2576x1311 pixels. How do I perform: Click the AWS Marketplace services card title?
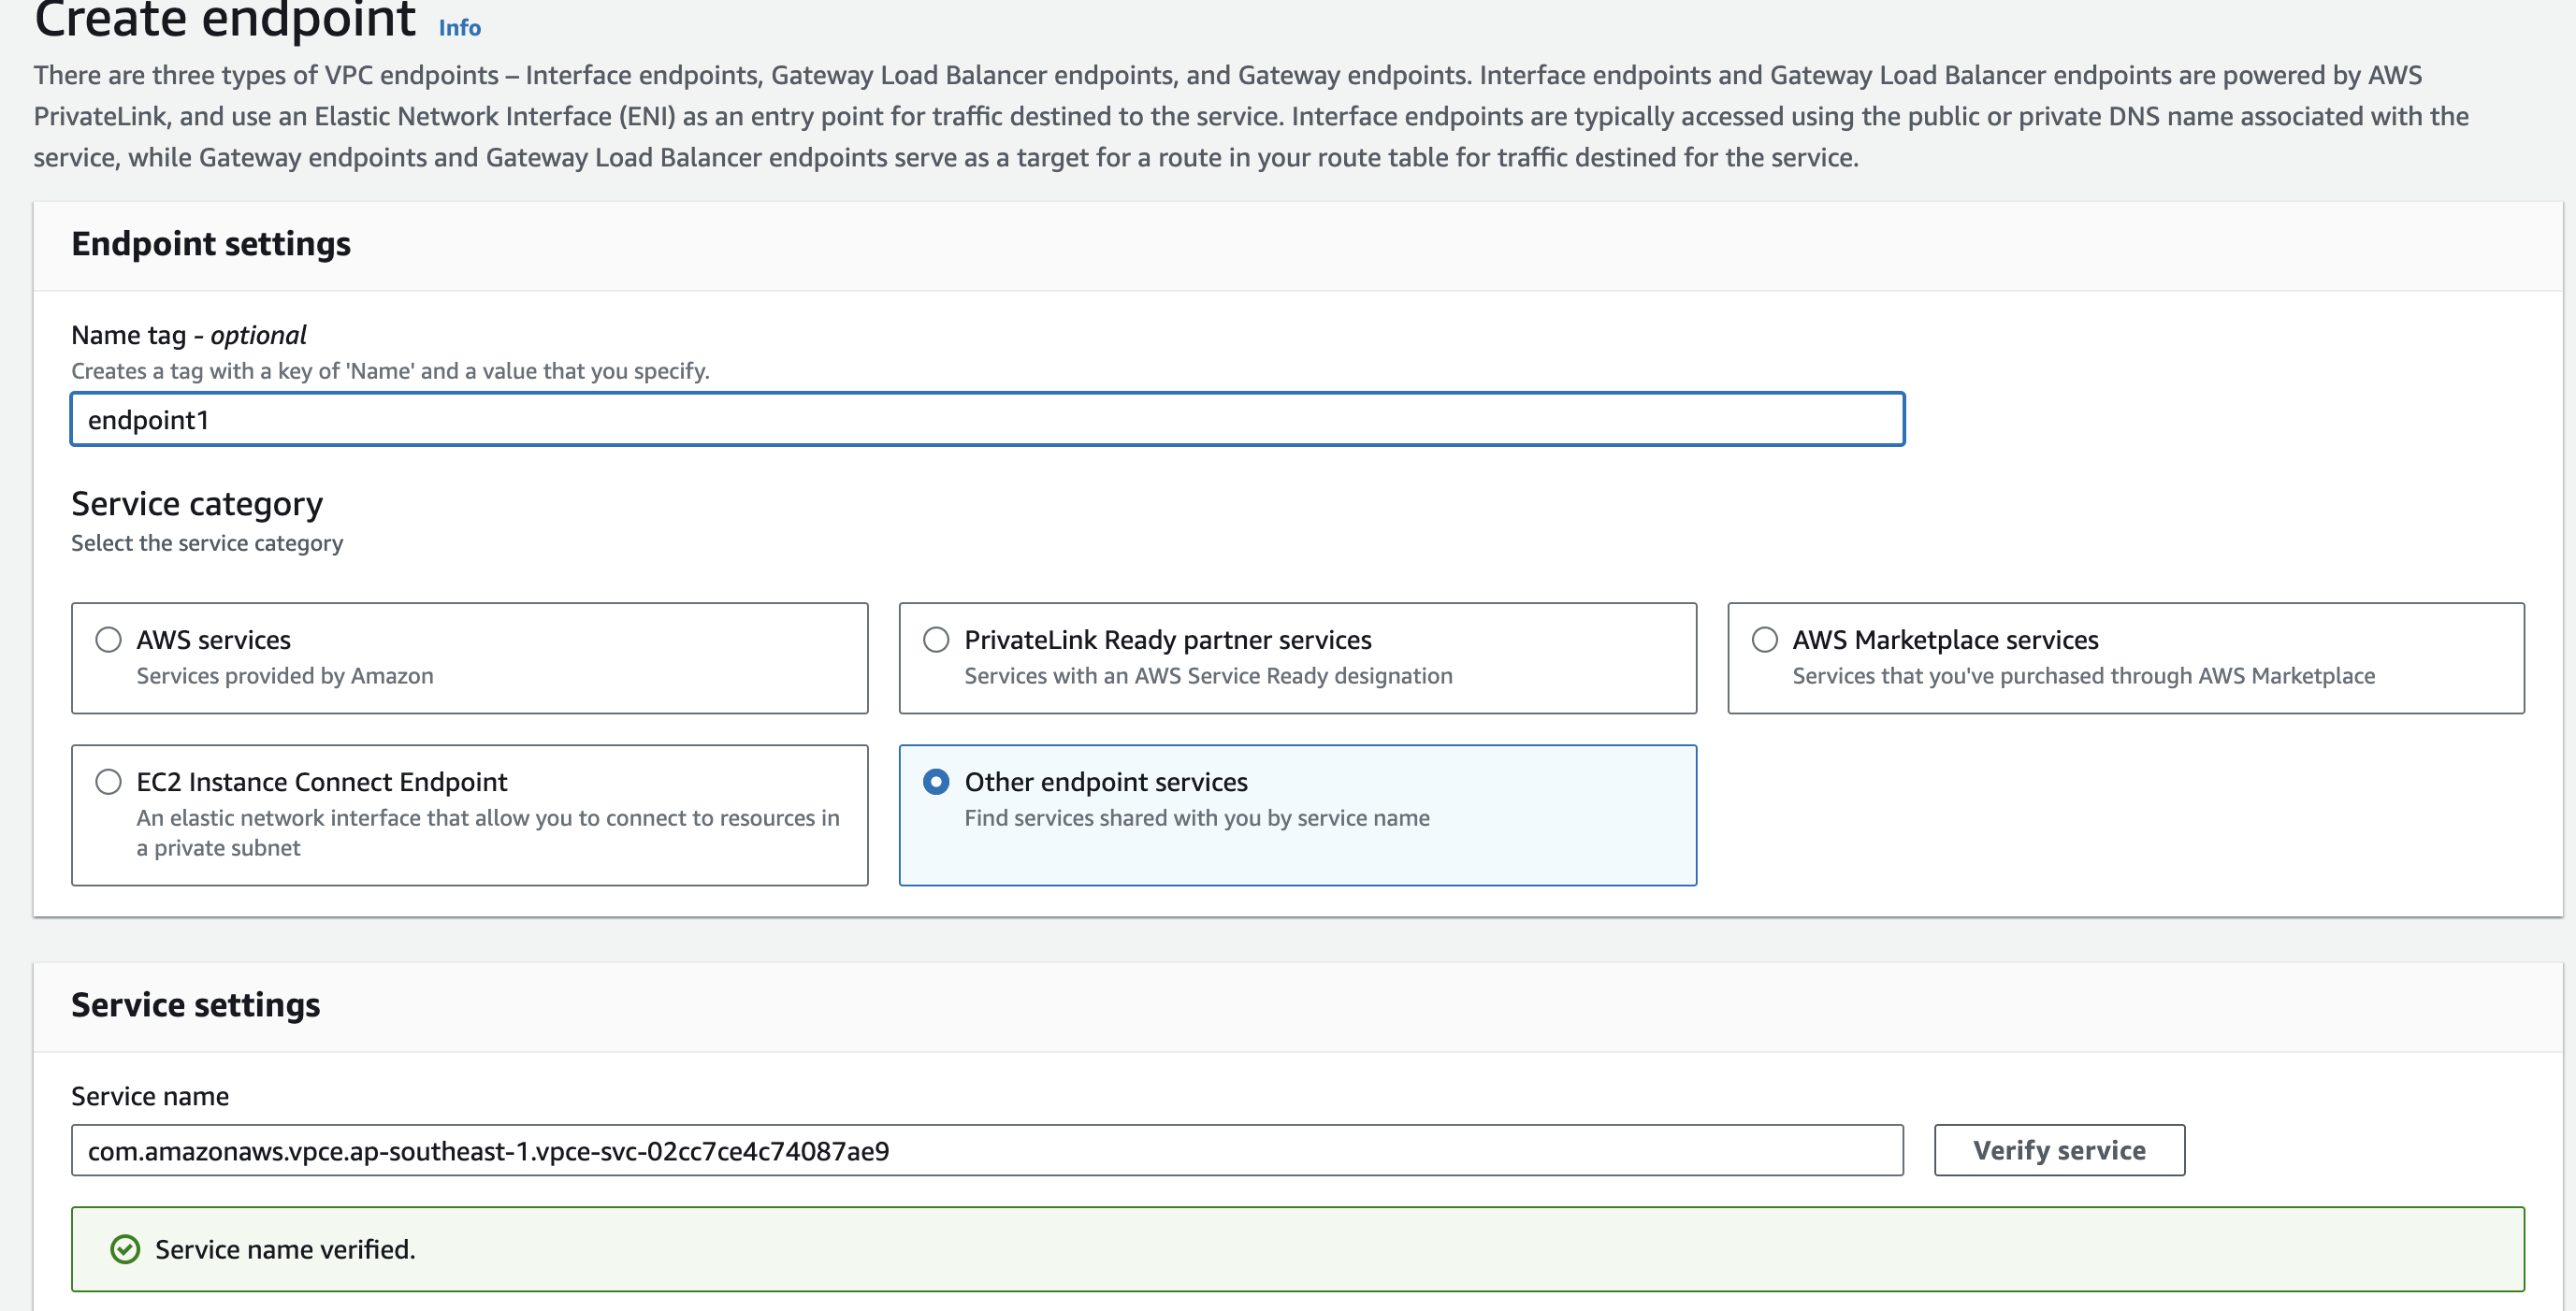point(1944,640)
